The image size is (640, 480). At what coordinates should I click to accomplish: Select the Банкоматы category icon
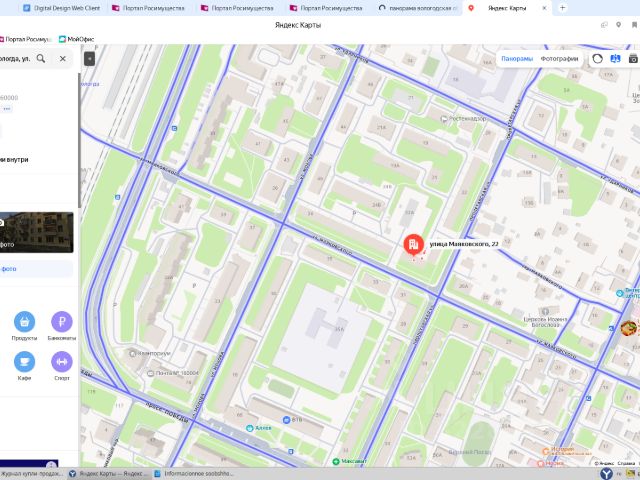click(62, 322)
